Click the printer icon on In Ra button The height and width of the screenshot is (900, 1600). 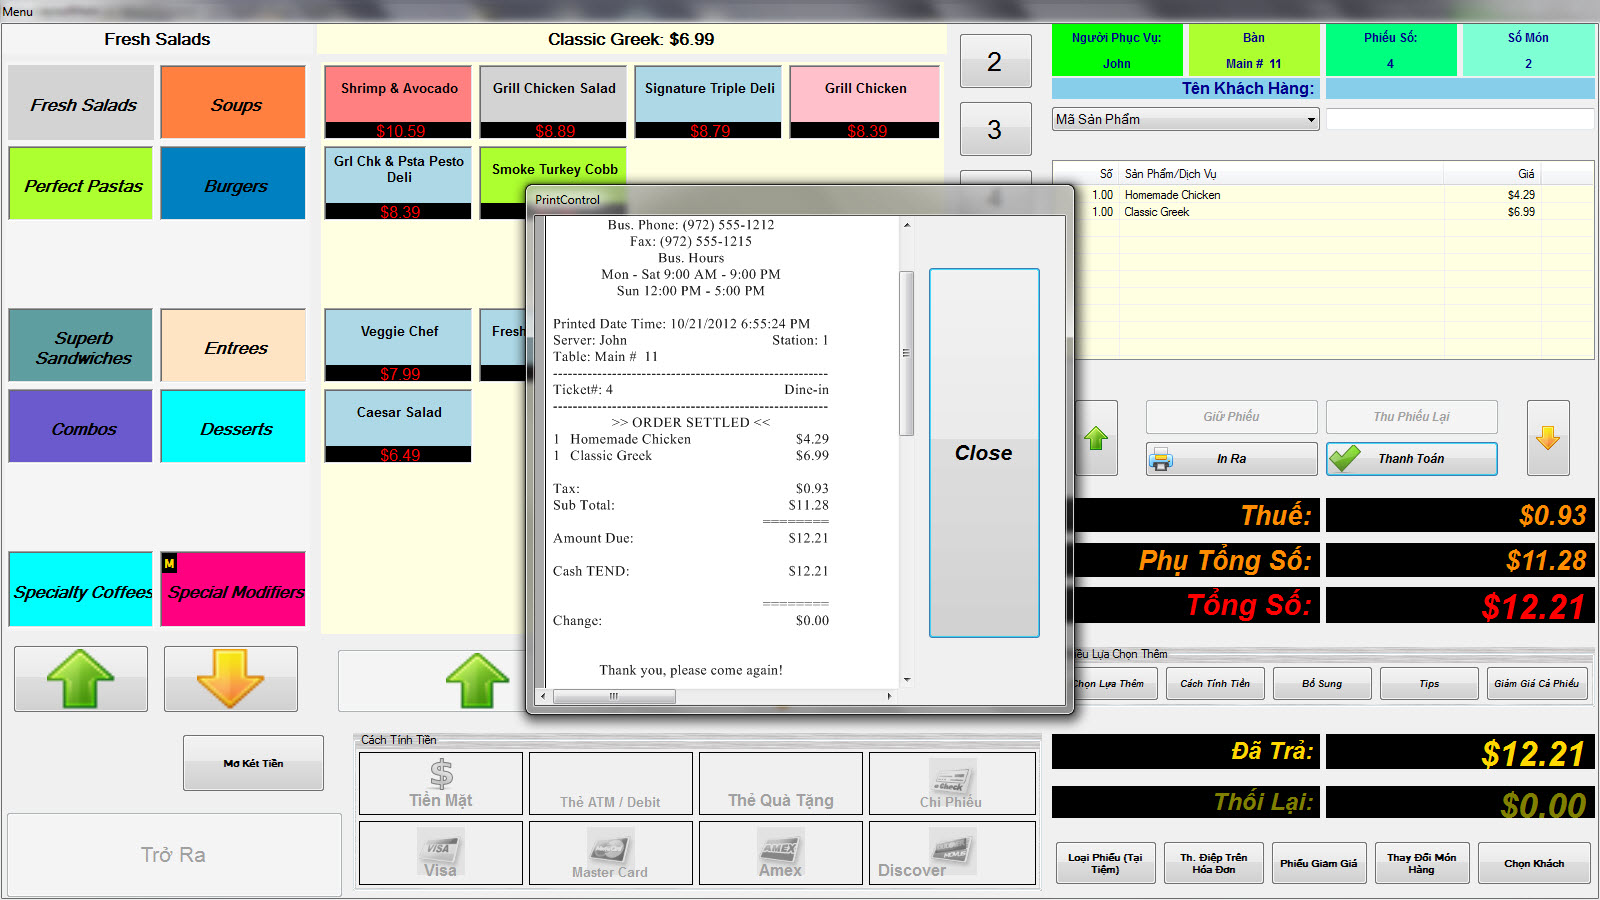(1161, 459)
